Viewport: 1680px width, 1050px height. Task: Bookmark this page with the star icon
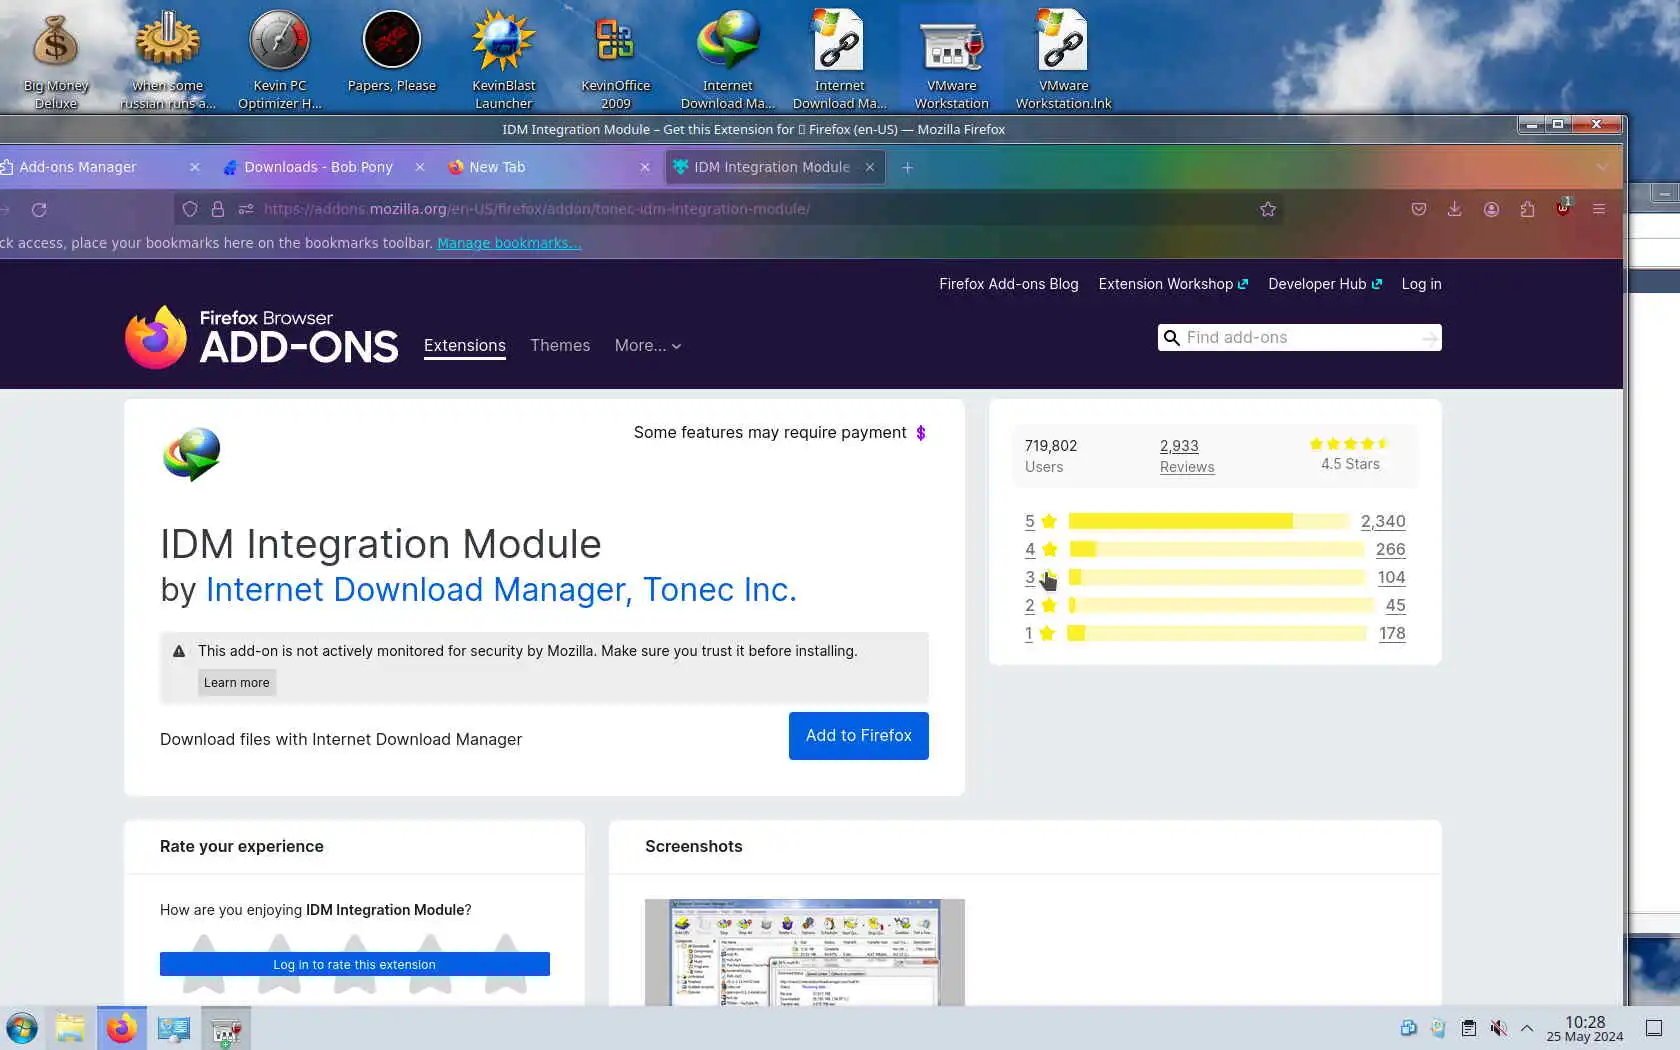pyautogui.click(x=1268, y=209)
